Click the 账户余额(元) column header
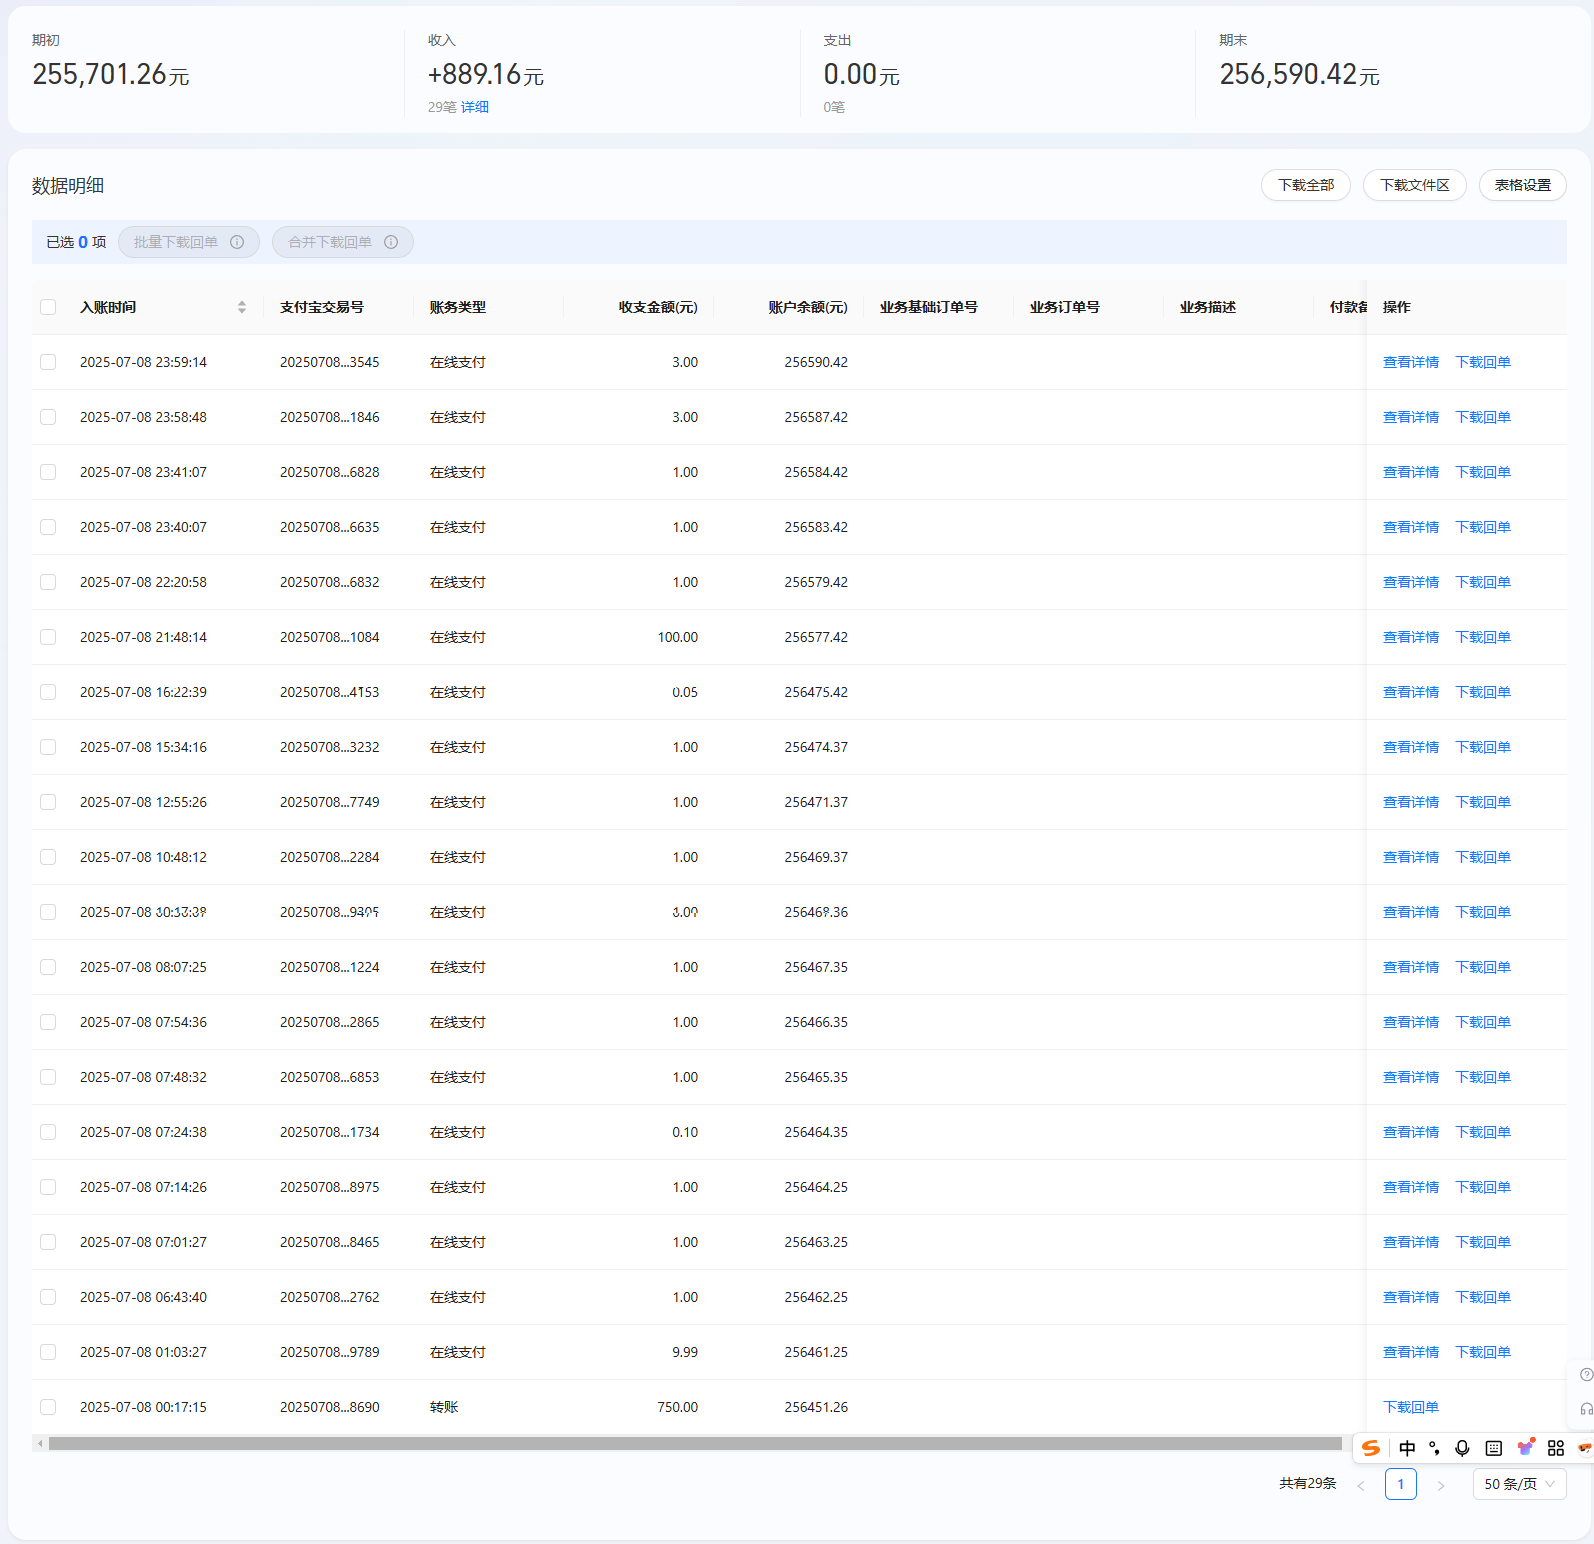This screenshot has height=1544, width=1594. tap(808, 307)
